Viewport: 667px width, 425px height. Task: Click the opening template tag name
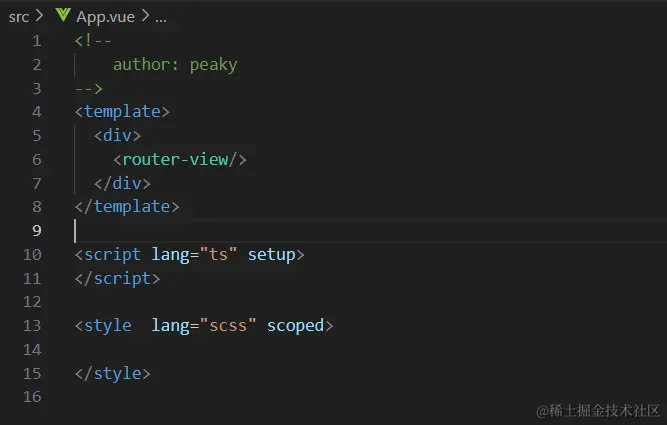[122, 112]
